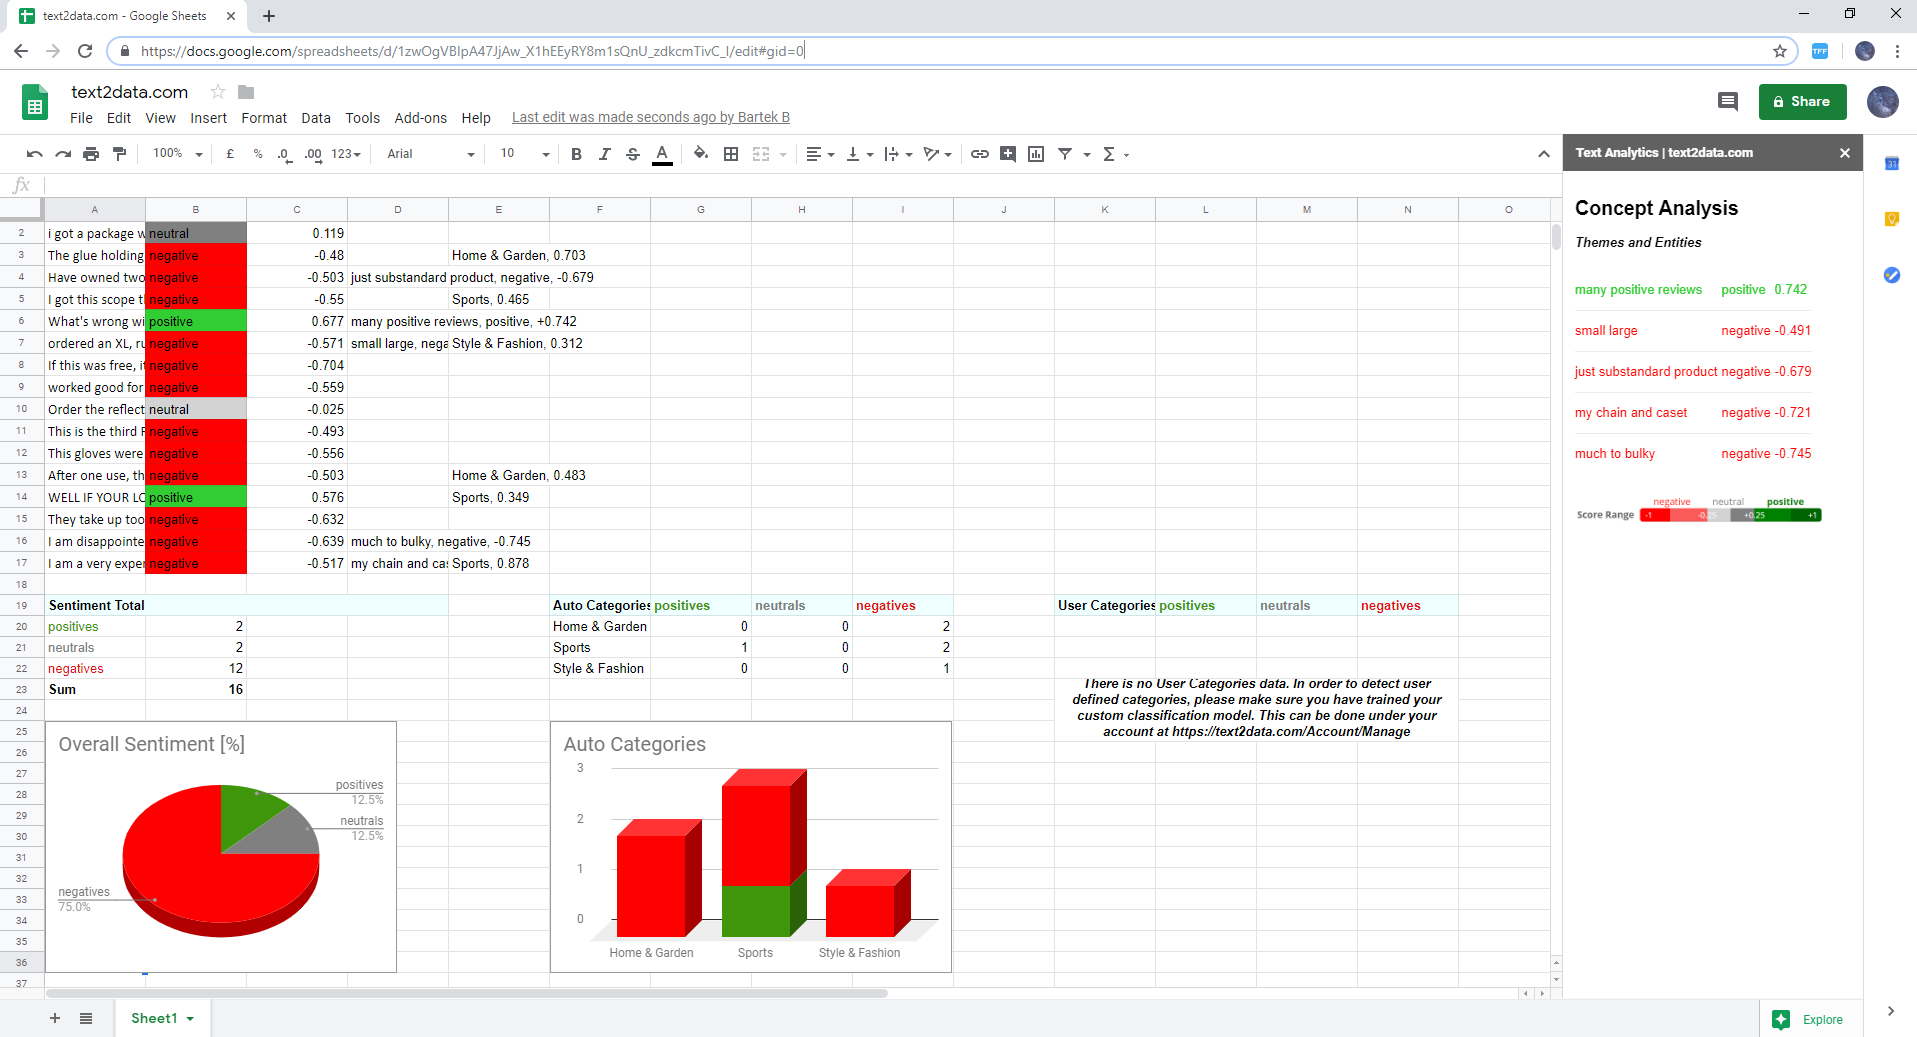Open the last edit history link
1917x1037 pixels.
click(651, 118)
